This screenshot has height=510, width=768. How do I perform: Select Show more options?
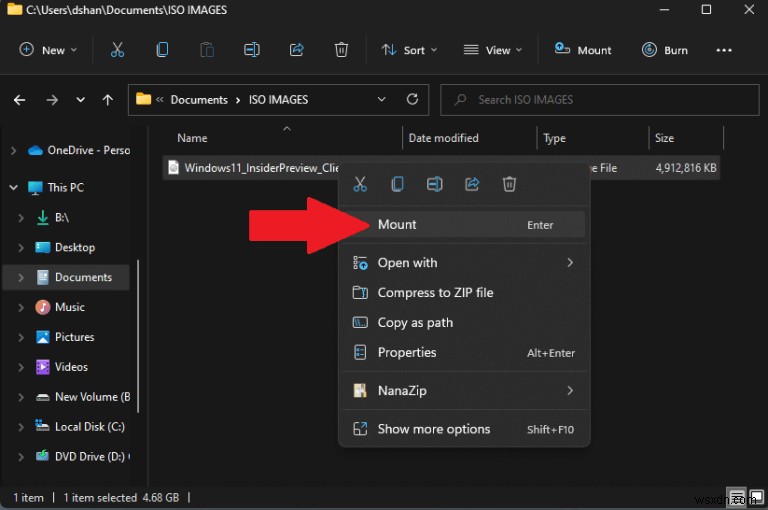point(464,429)
